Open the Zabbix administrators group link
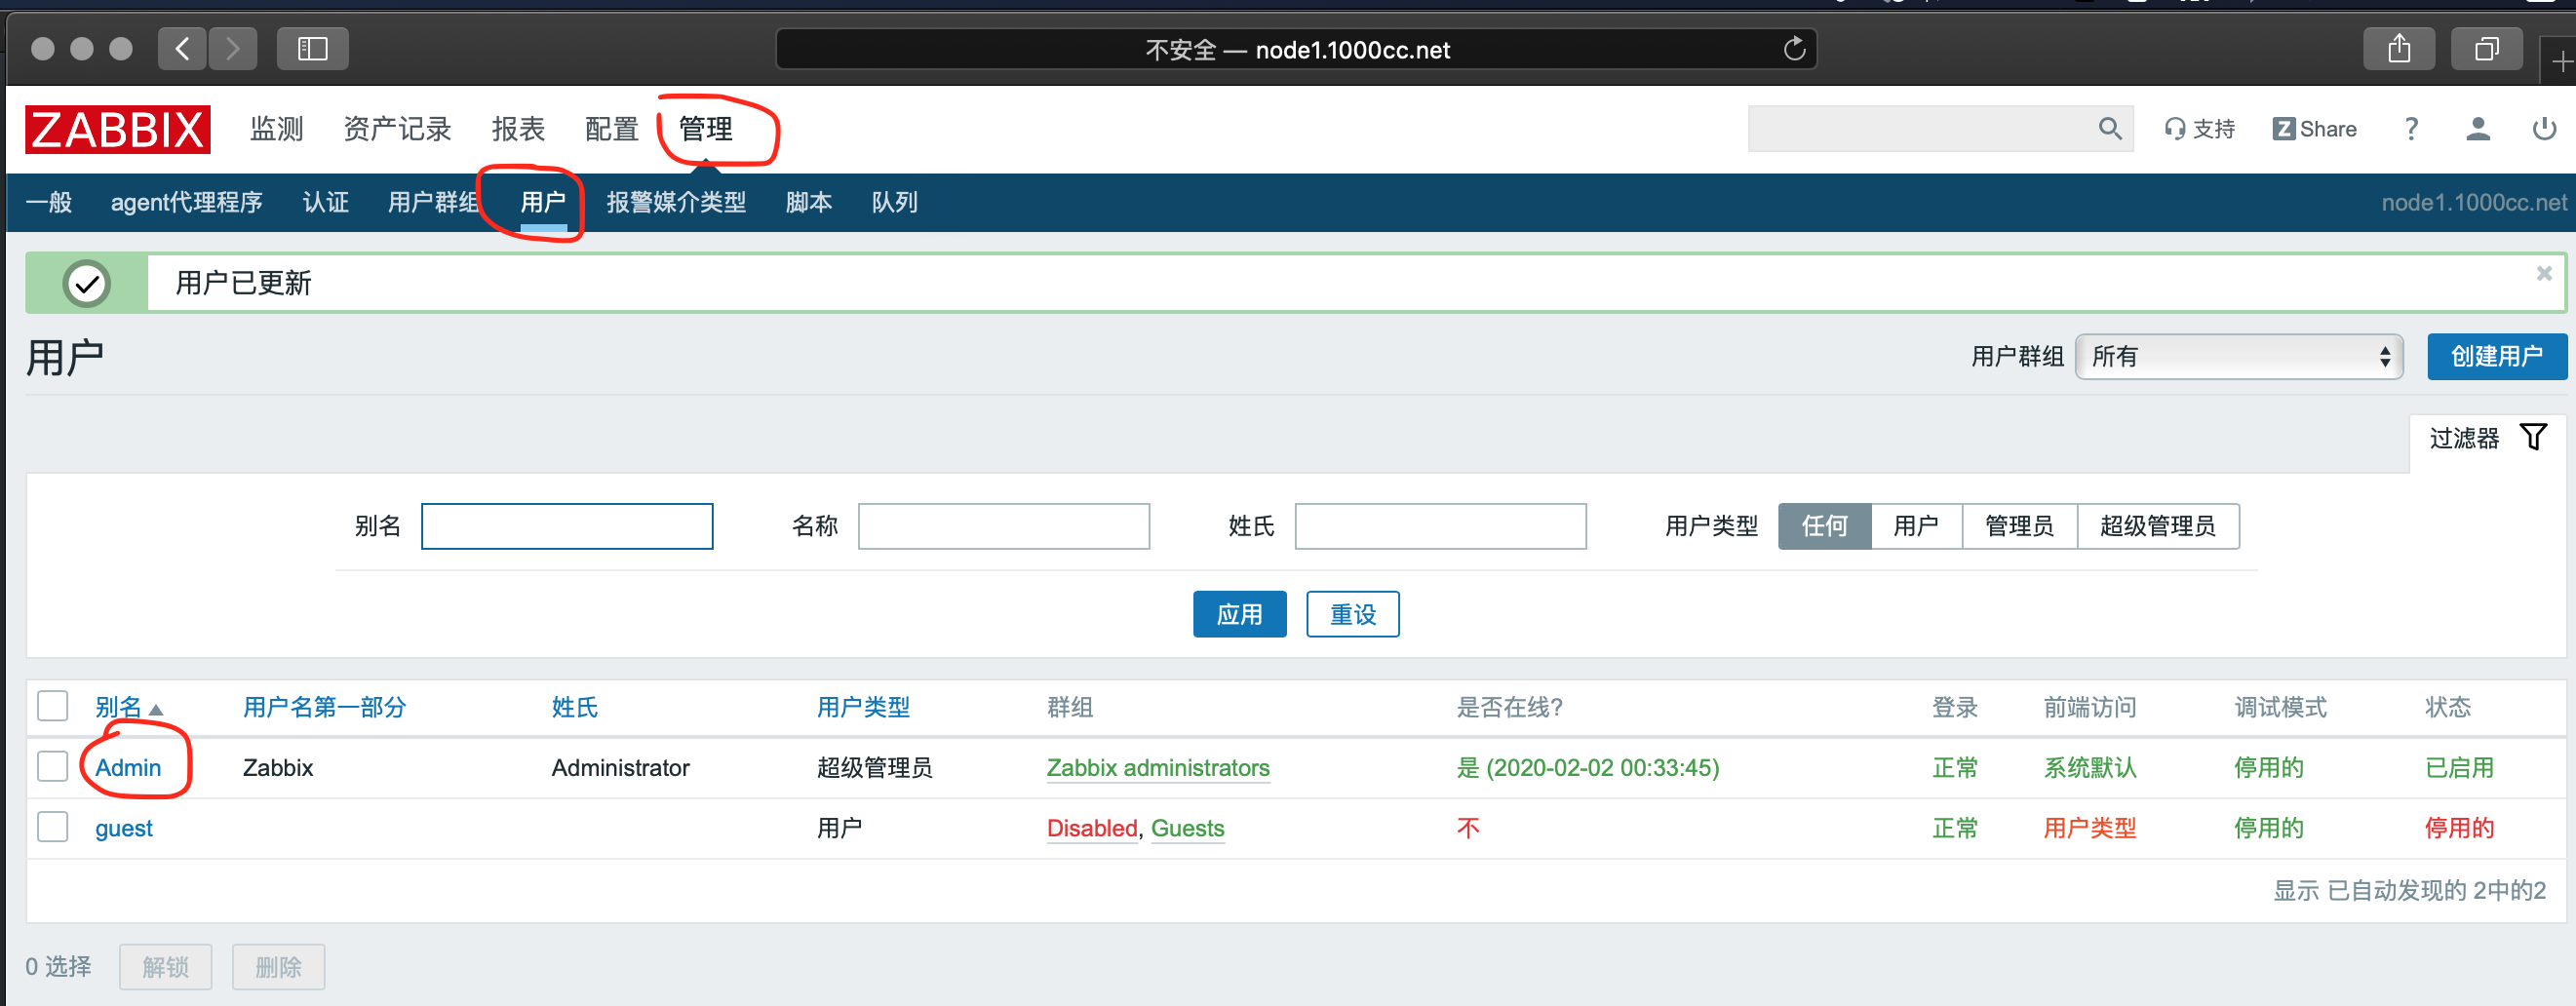Viewport: 2576px width, 1006px height. tap(1157, 768)
